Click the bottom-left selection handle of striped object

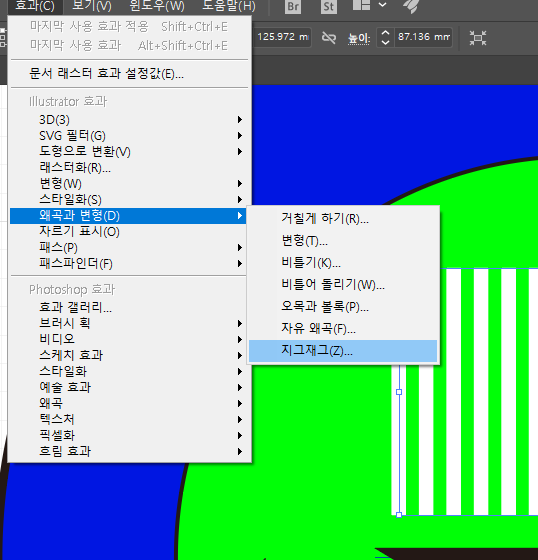coord(399,515)
